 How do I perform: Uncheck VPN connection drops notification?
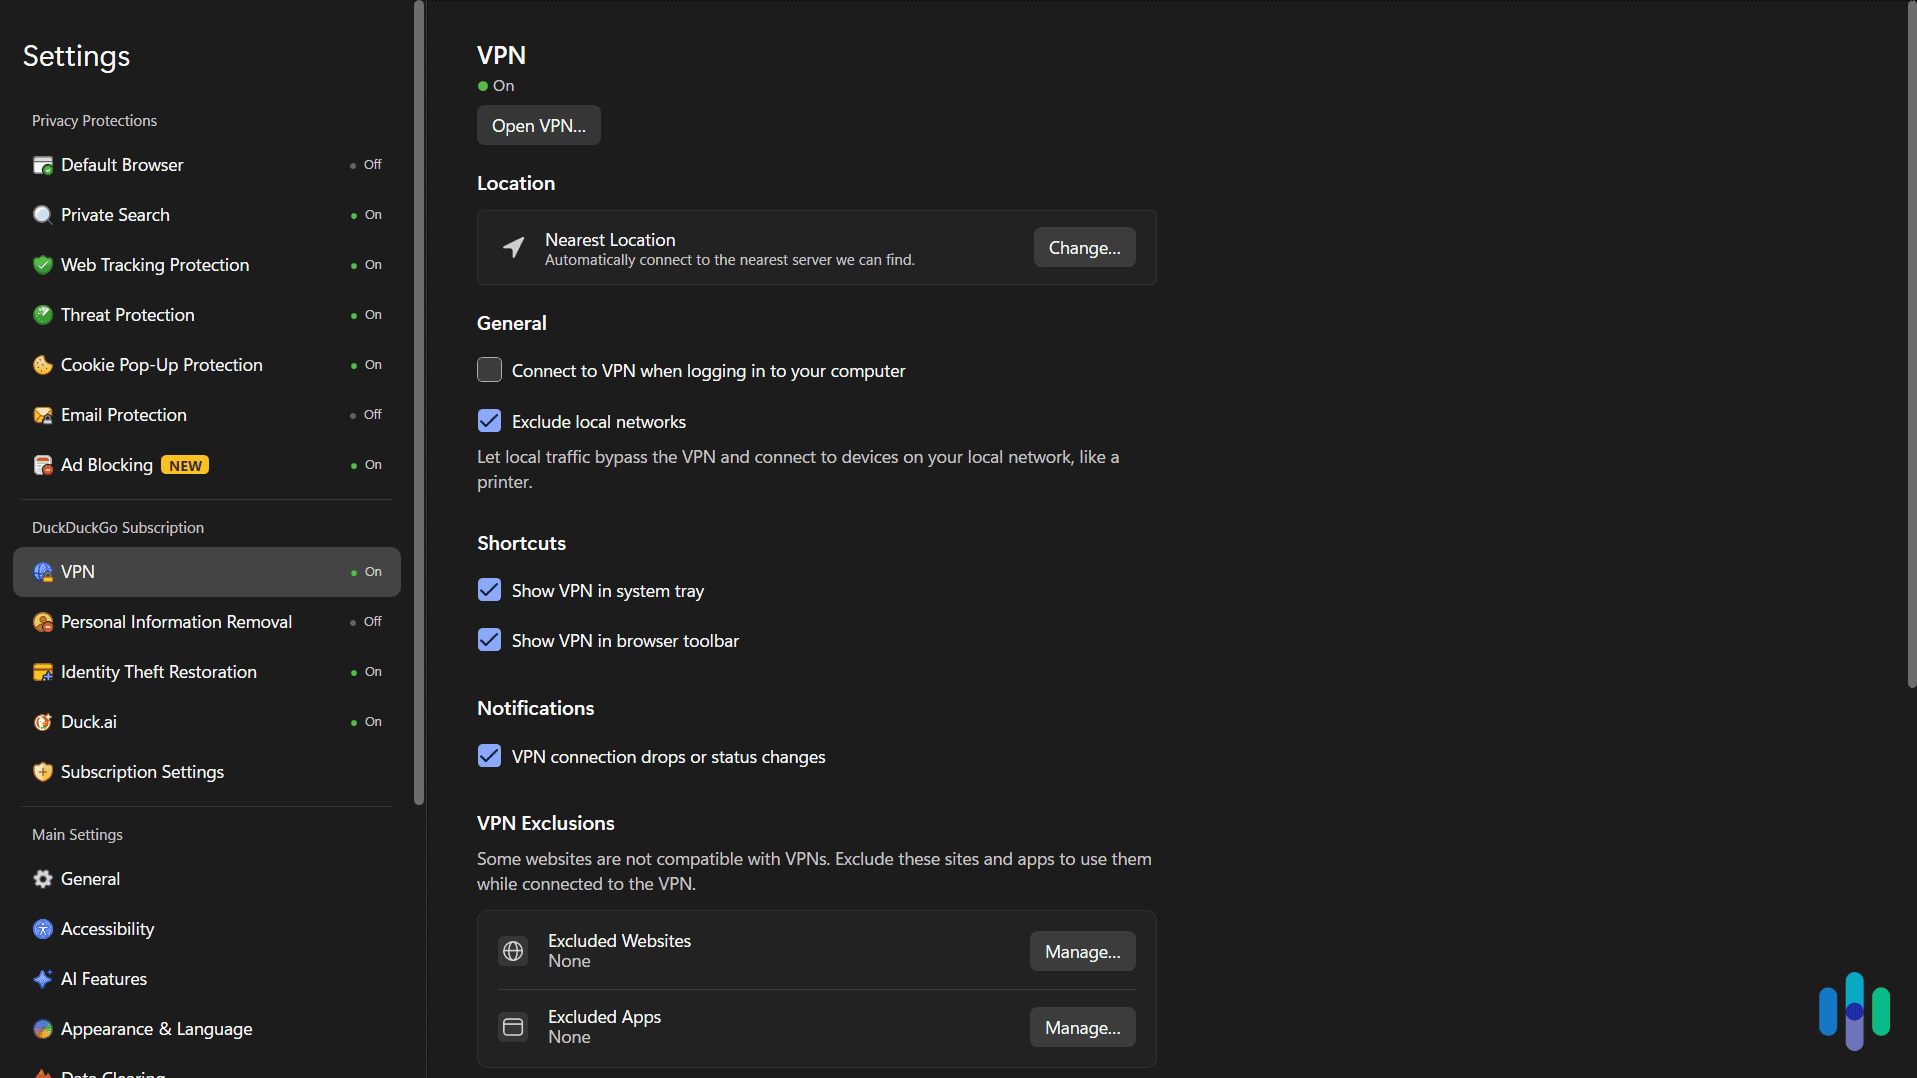coord(489,756)
